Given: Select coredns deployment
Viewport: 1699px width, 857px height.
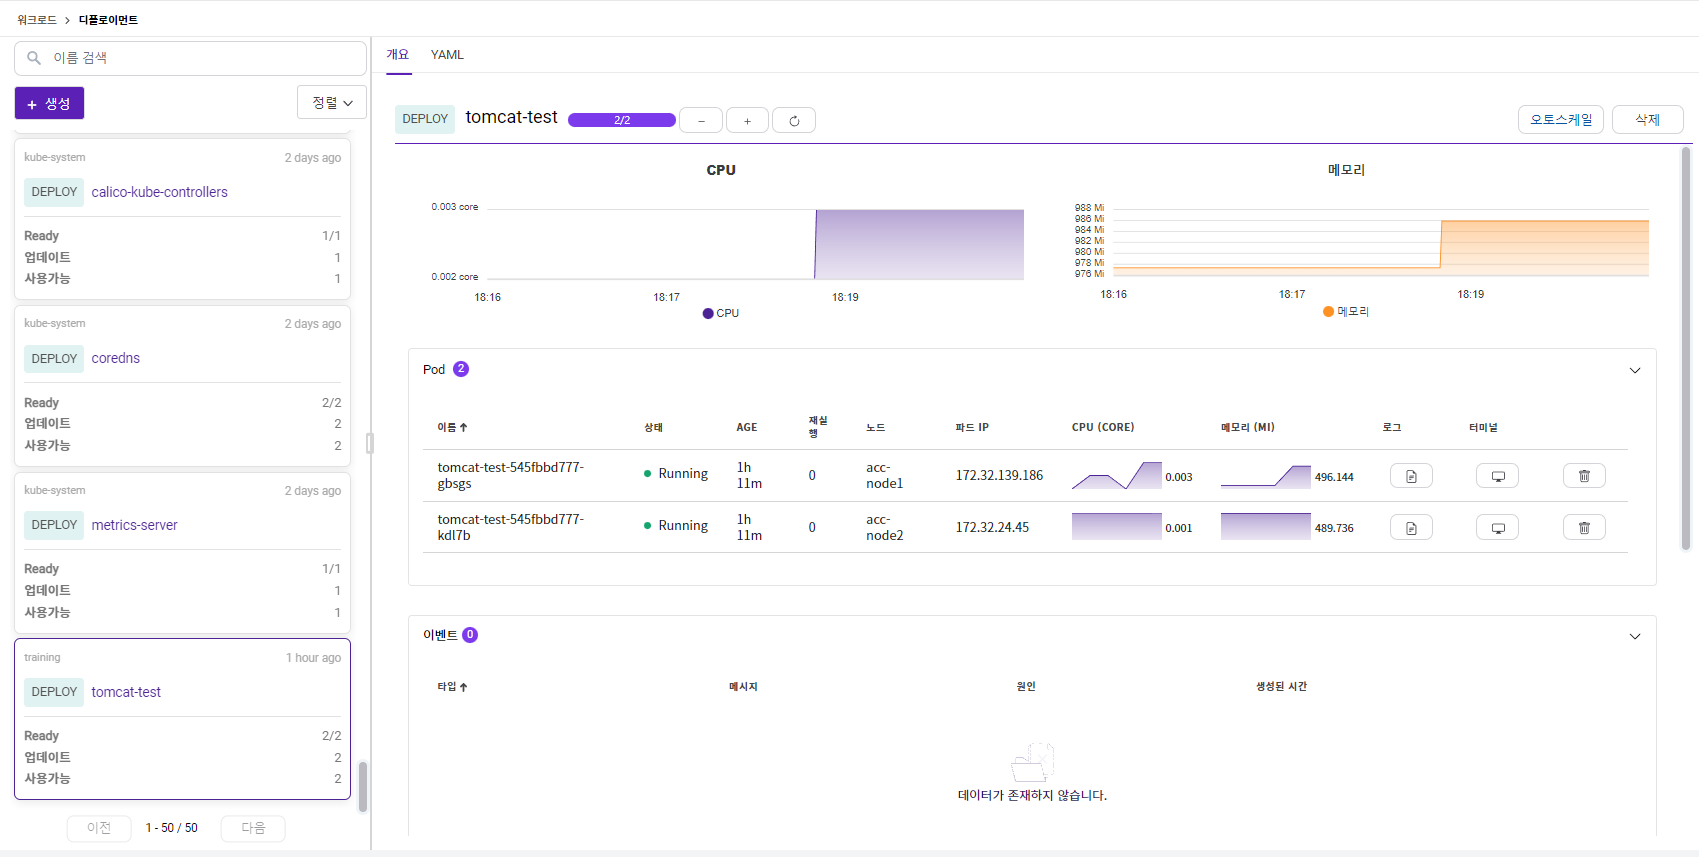Looking at the screenshot, I should click(116, 358).
